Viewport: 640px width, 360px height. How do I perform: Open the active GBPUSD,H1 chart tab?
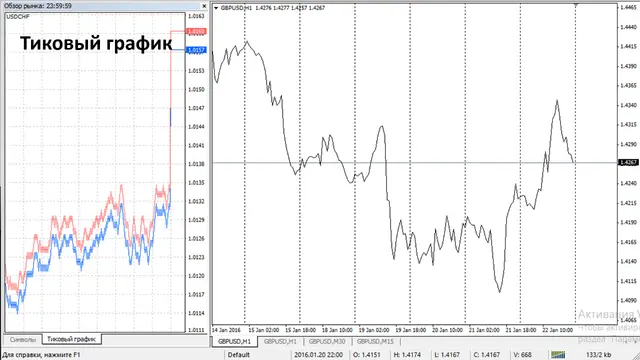(x=234, y=341)
